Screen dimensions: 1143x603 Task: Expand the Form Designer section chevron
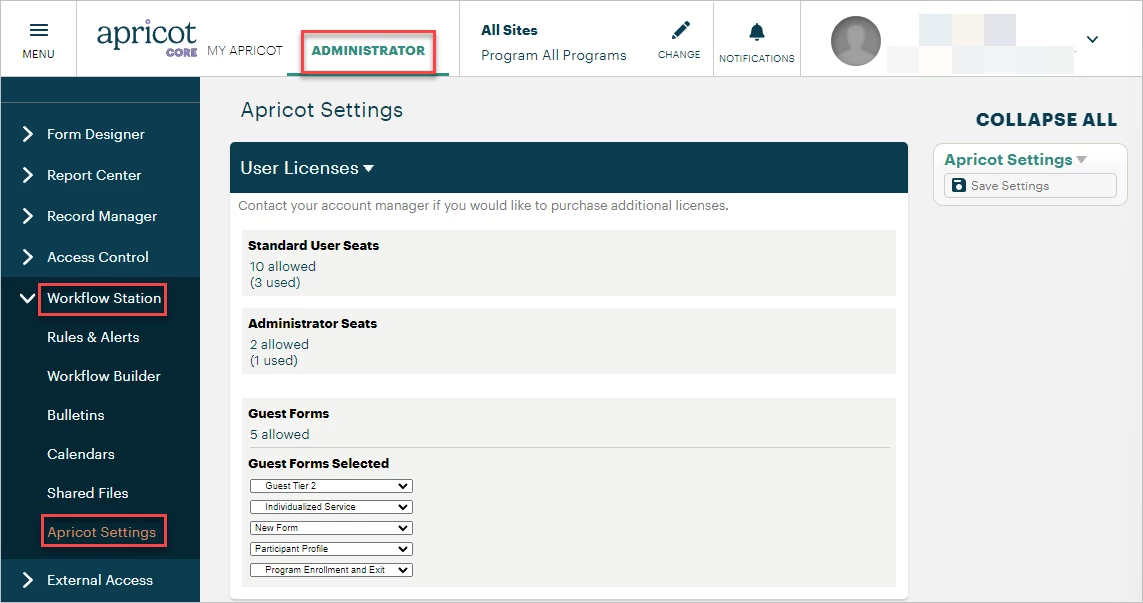28,134
